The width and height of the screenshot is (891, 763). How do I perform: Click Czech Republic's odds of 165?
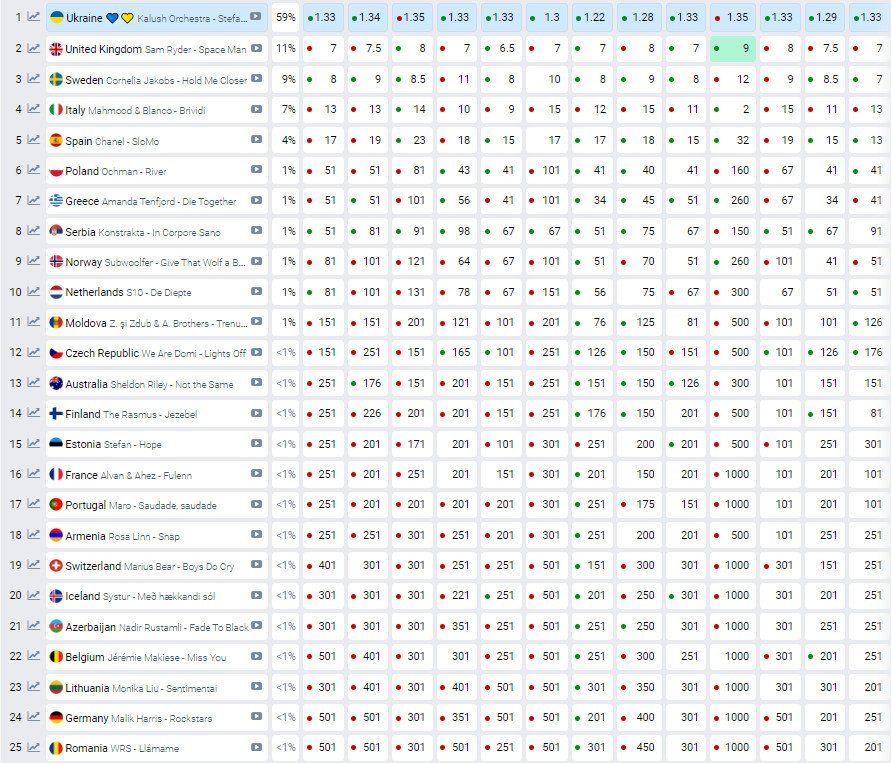456,352
